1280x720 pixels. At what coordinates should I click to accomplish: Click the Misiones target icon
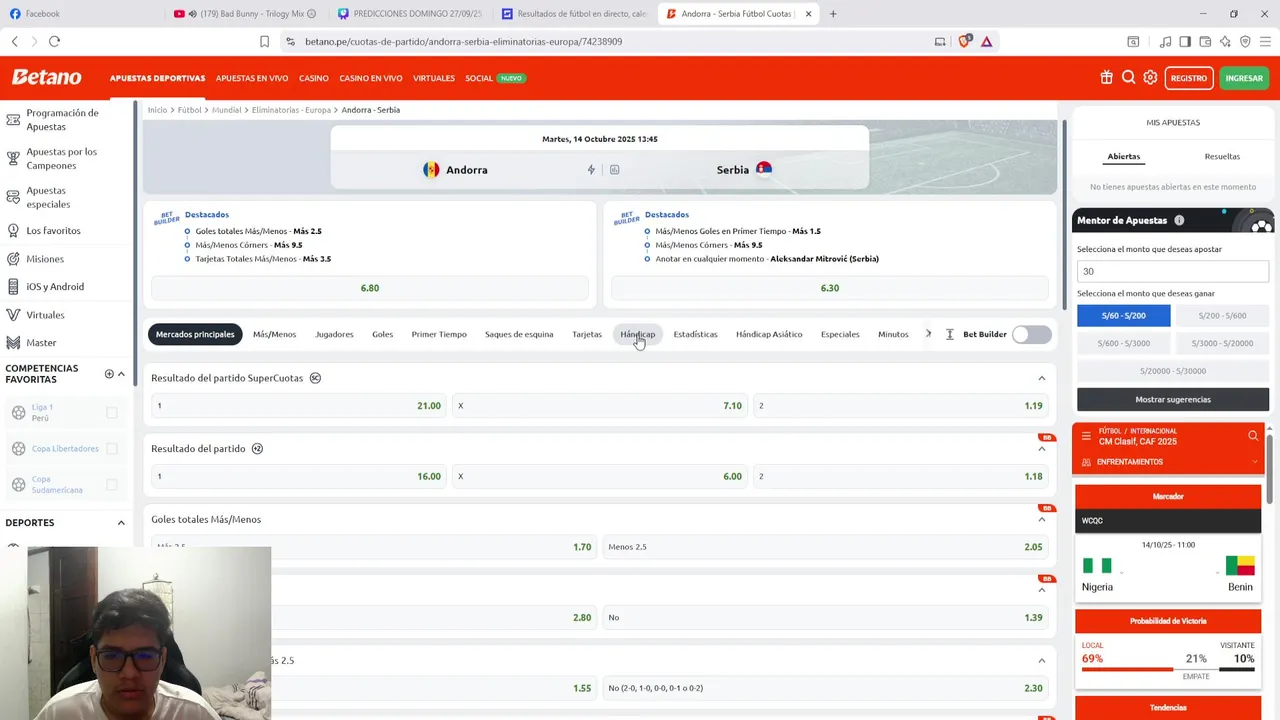(x=13, y=259)
